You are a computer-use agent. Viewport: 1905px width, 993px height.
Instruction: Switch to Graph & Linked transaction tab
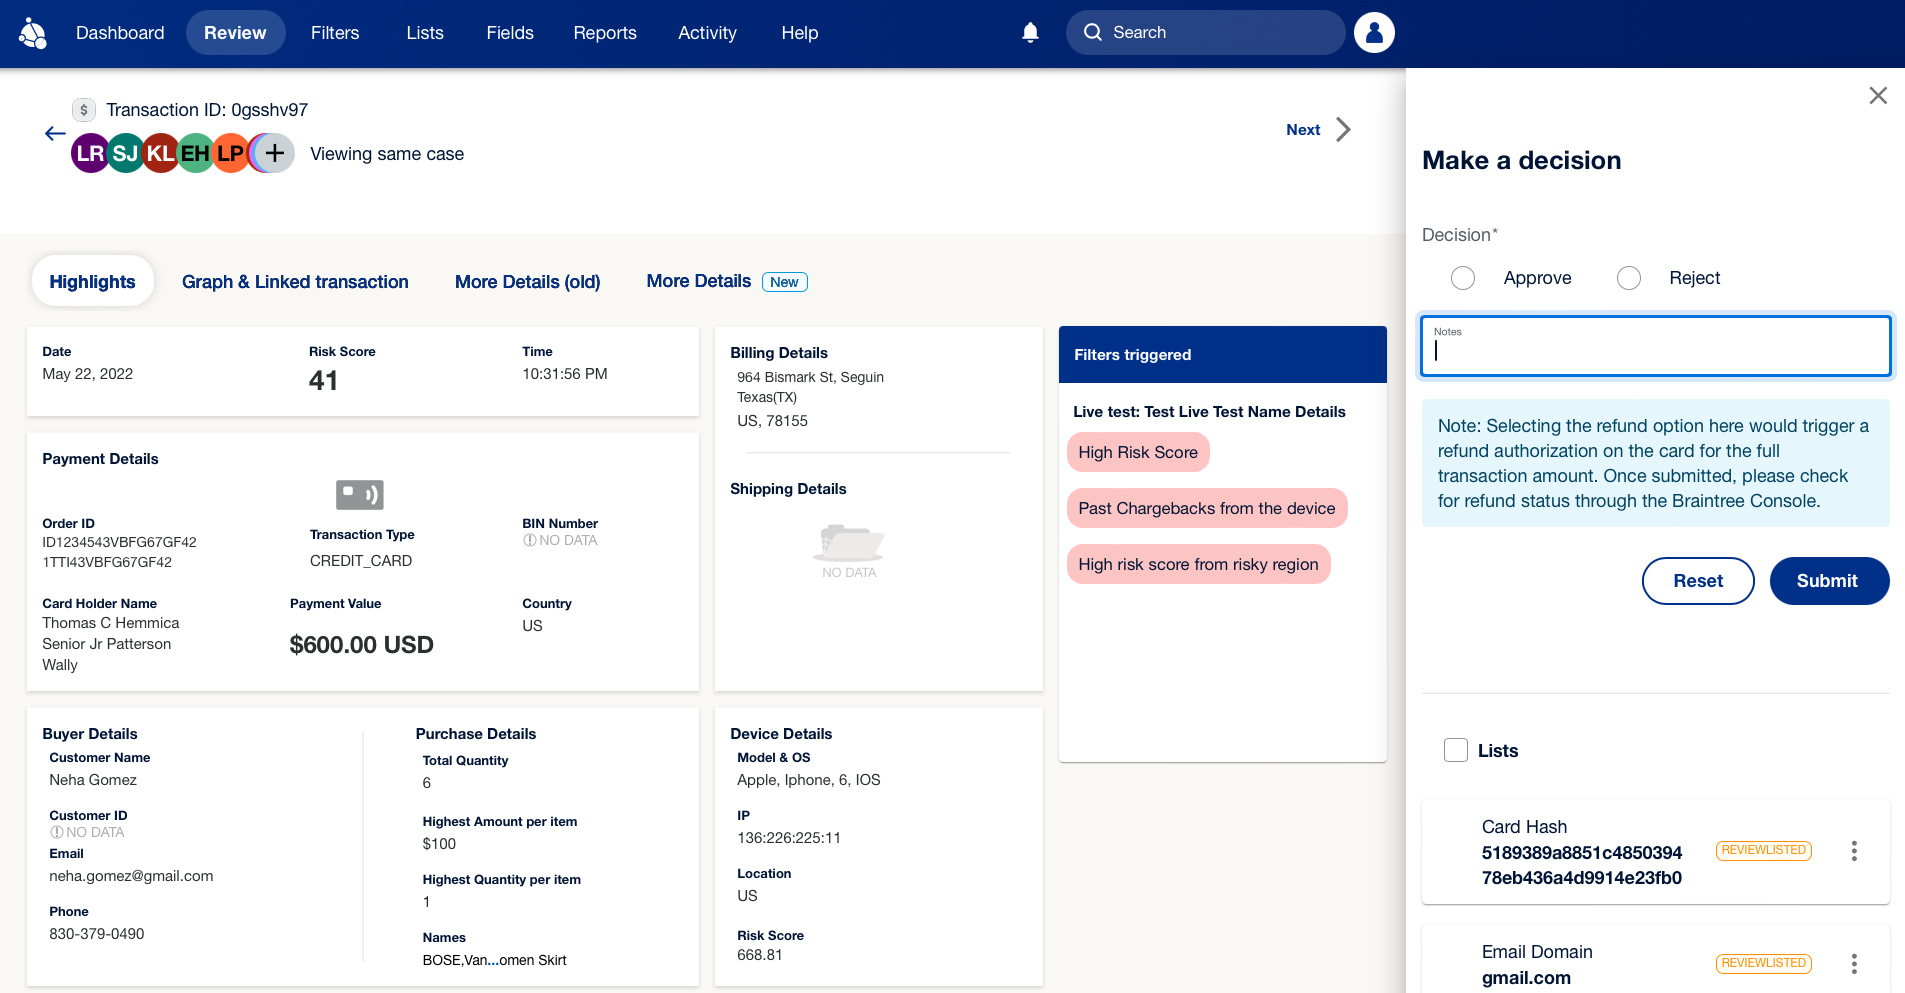[295, 282]
